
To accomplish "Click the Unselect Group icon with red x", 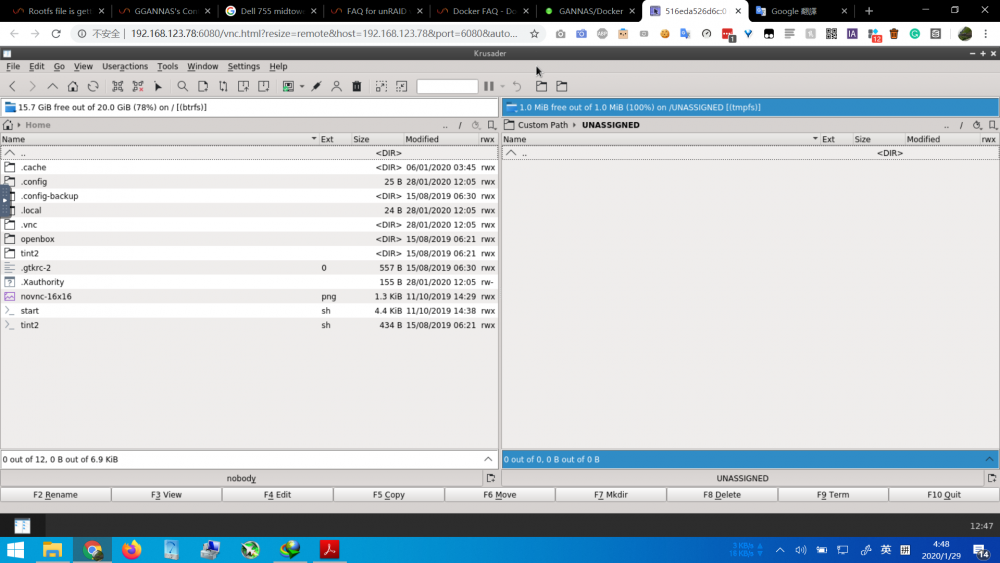I will 138,86.
